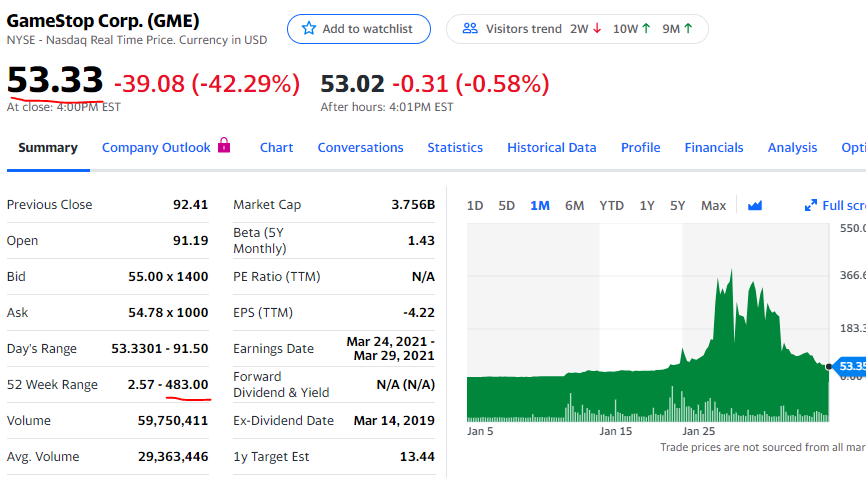This screenshot has height=478, width=866.
Task: Click the 10W up arrow trend indicator
Action: pyautogui.click(x=646, y=28)
